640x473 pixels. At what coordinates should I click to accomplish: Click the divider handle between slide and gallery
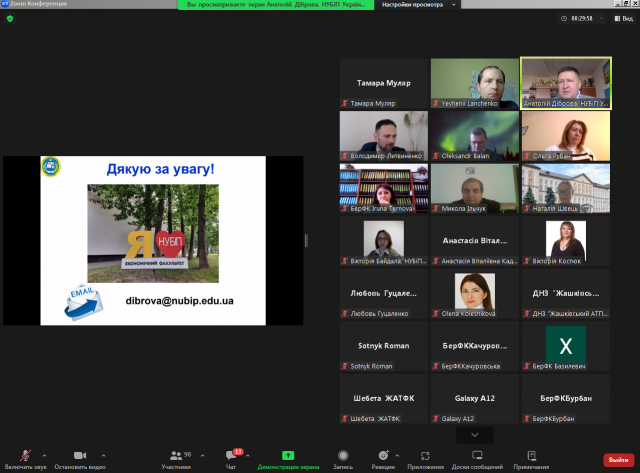pos(306,240)
